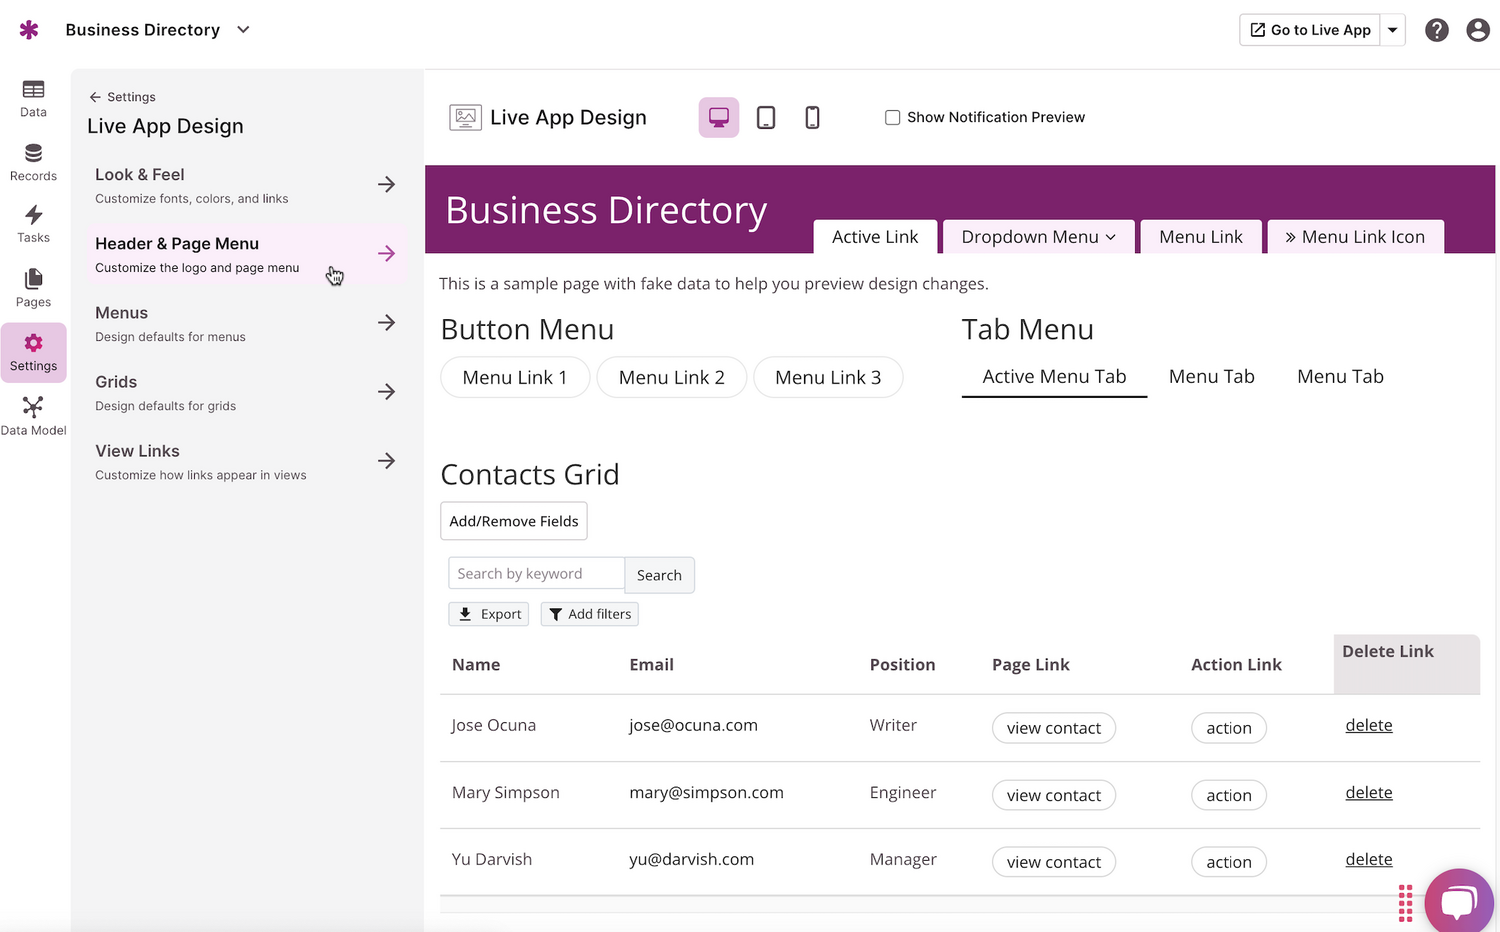Viewport: 1500px width, 932px height.
Task: Click the Add/Remove Fields button
Action: [513, 521]
